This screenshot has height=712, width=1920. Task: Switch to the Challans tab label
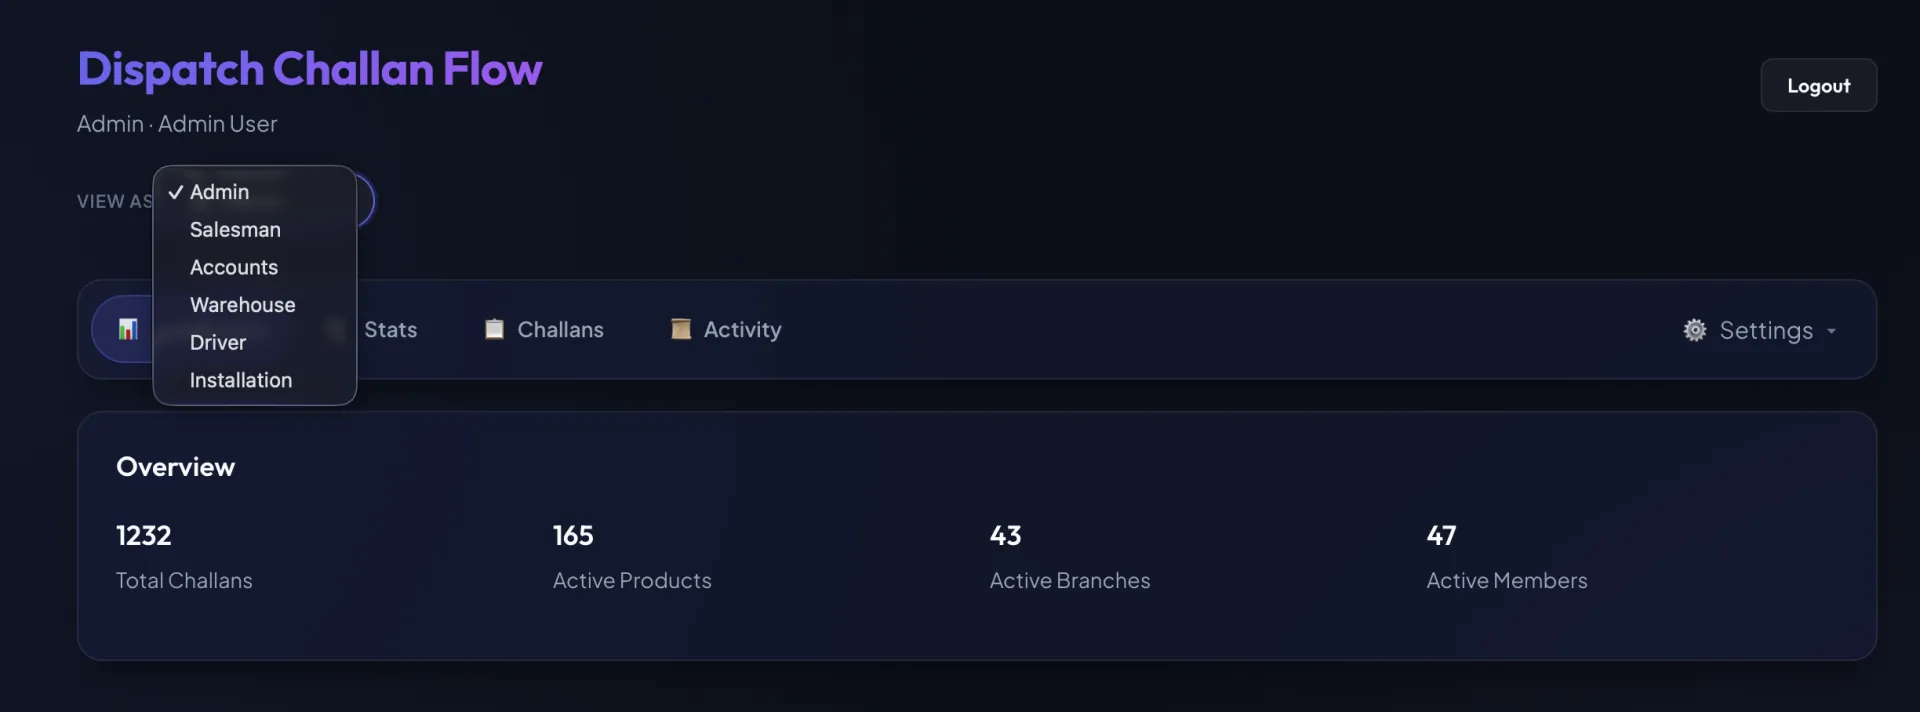pyautogui.click(x=560, y=329)
